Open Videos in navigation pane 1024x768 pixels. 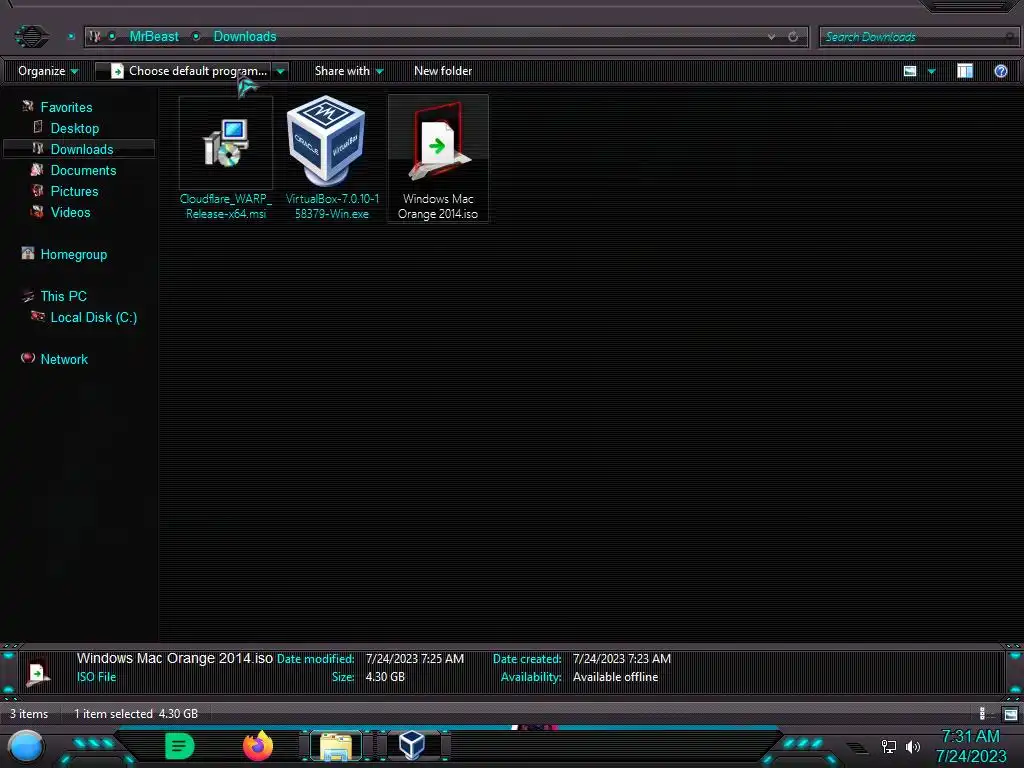(x=71, y=212)
